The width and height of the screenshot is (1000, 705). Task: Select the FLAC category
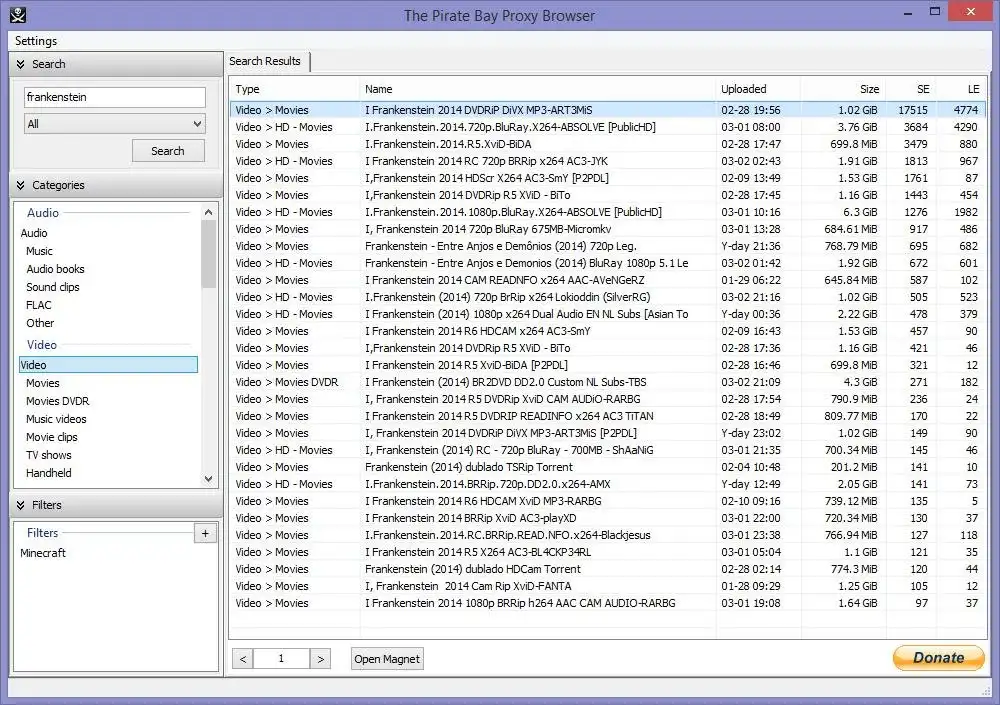click(x=39, y=305)
